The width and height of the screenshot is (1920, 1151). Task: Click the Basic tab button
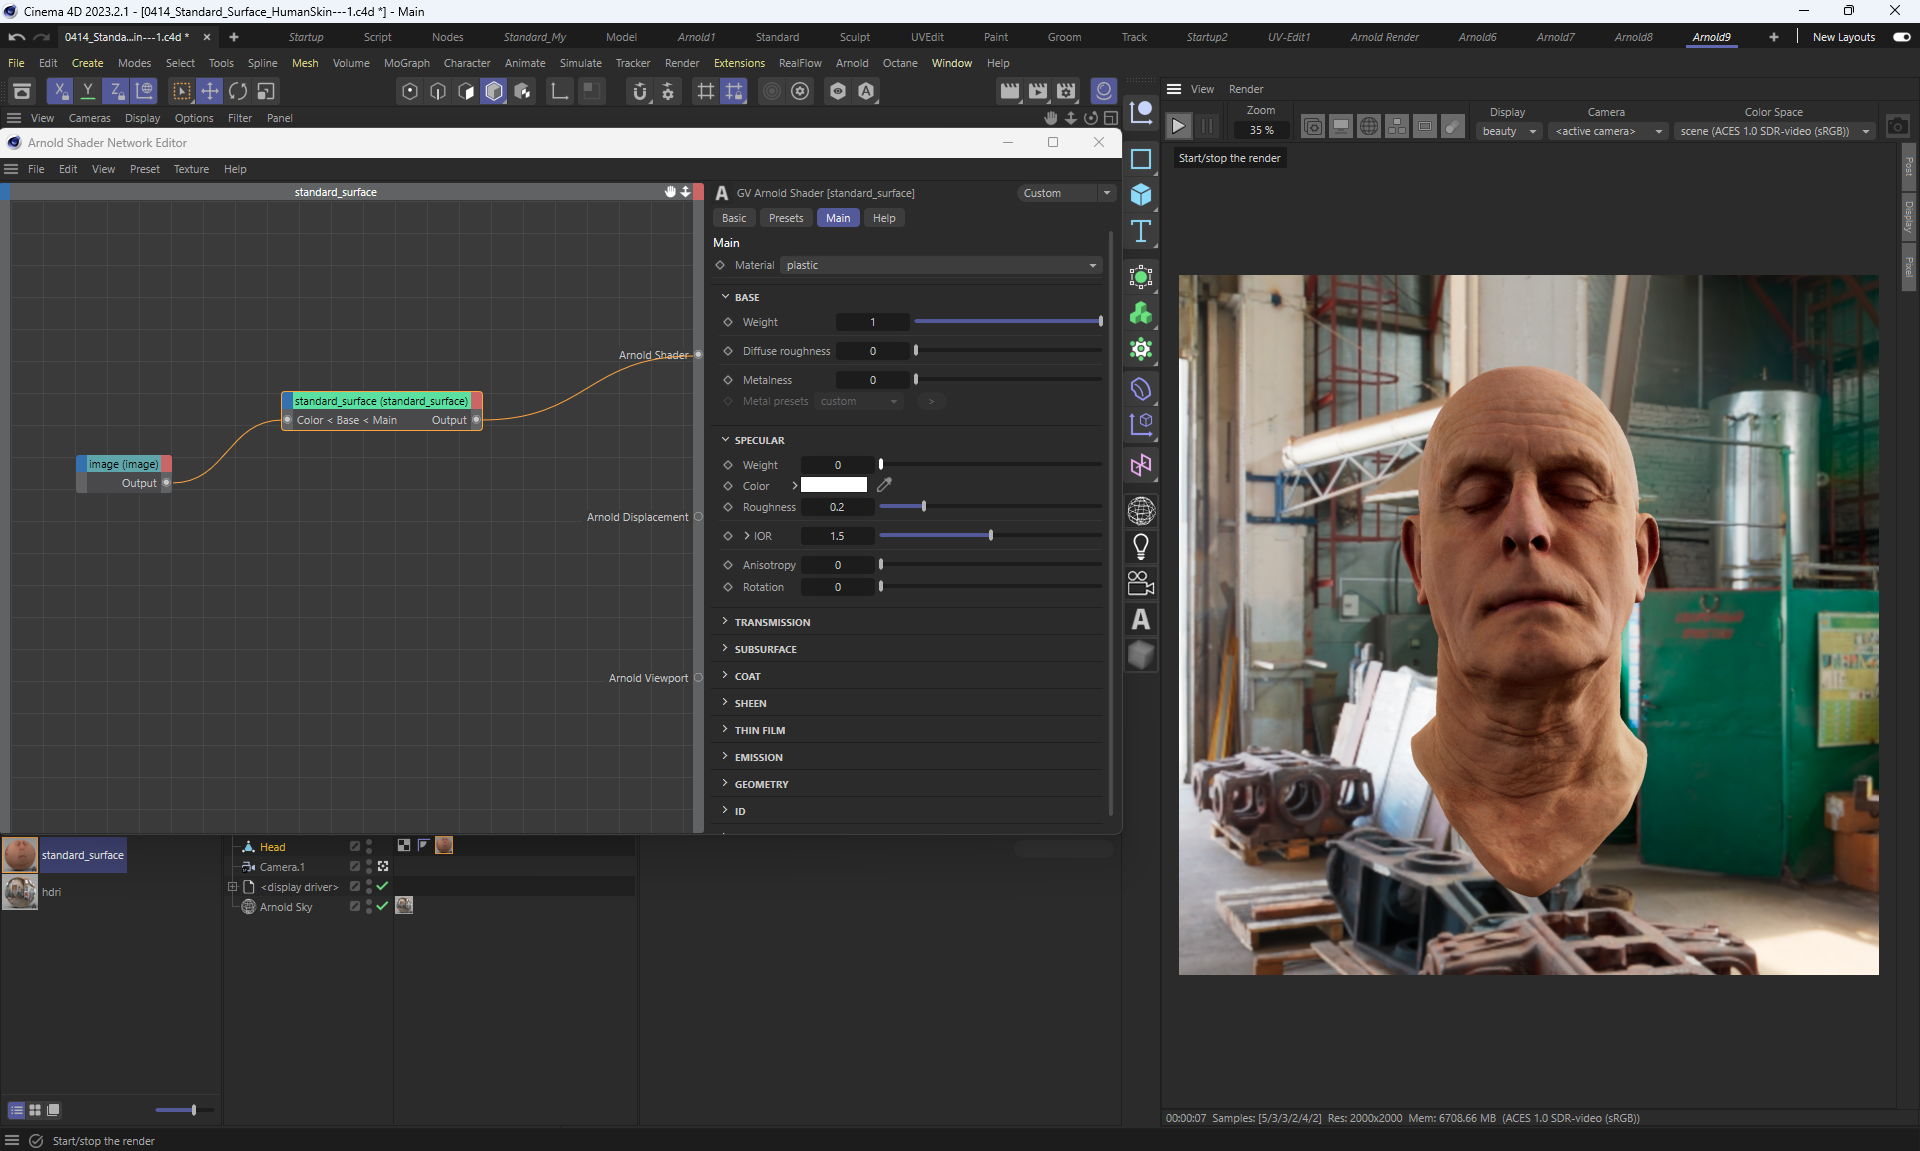pos(734,218)
